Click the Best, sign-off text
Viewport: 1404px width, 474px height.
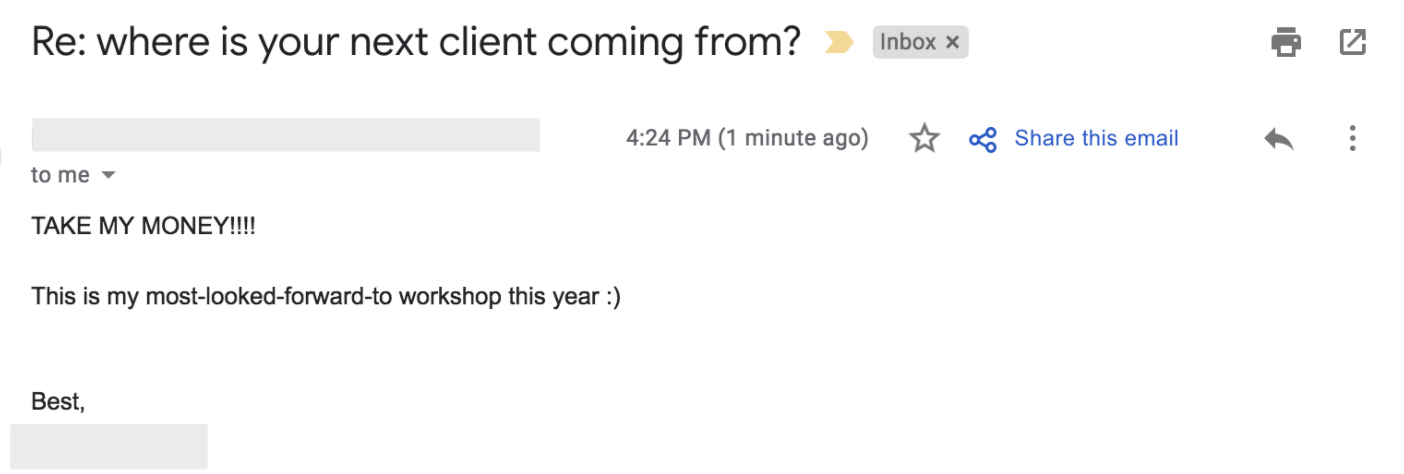(x=58, y=402)
